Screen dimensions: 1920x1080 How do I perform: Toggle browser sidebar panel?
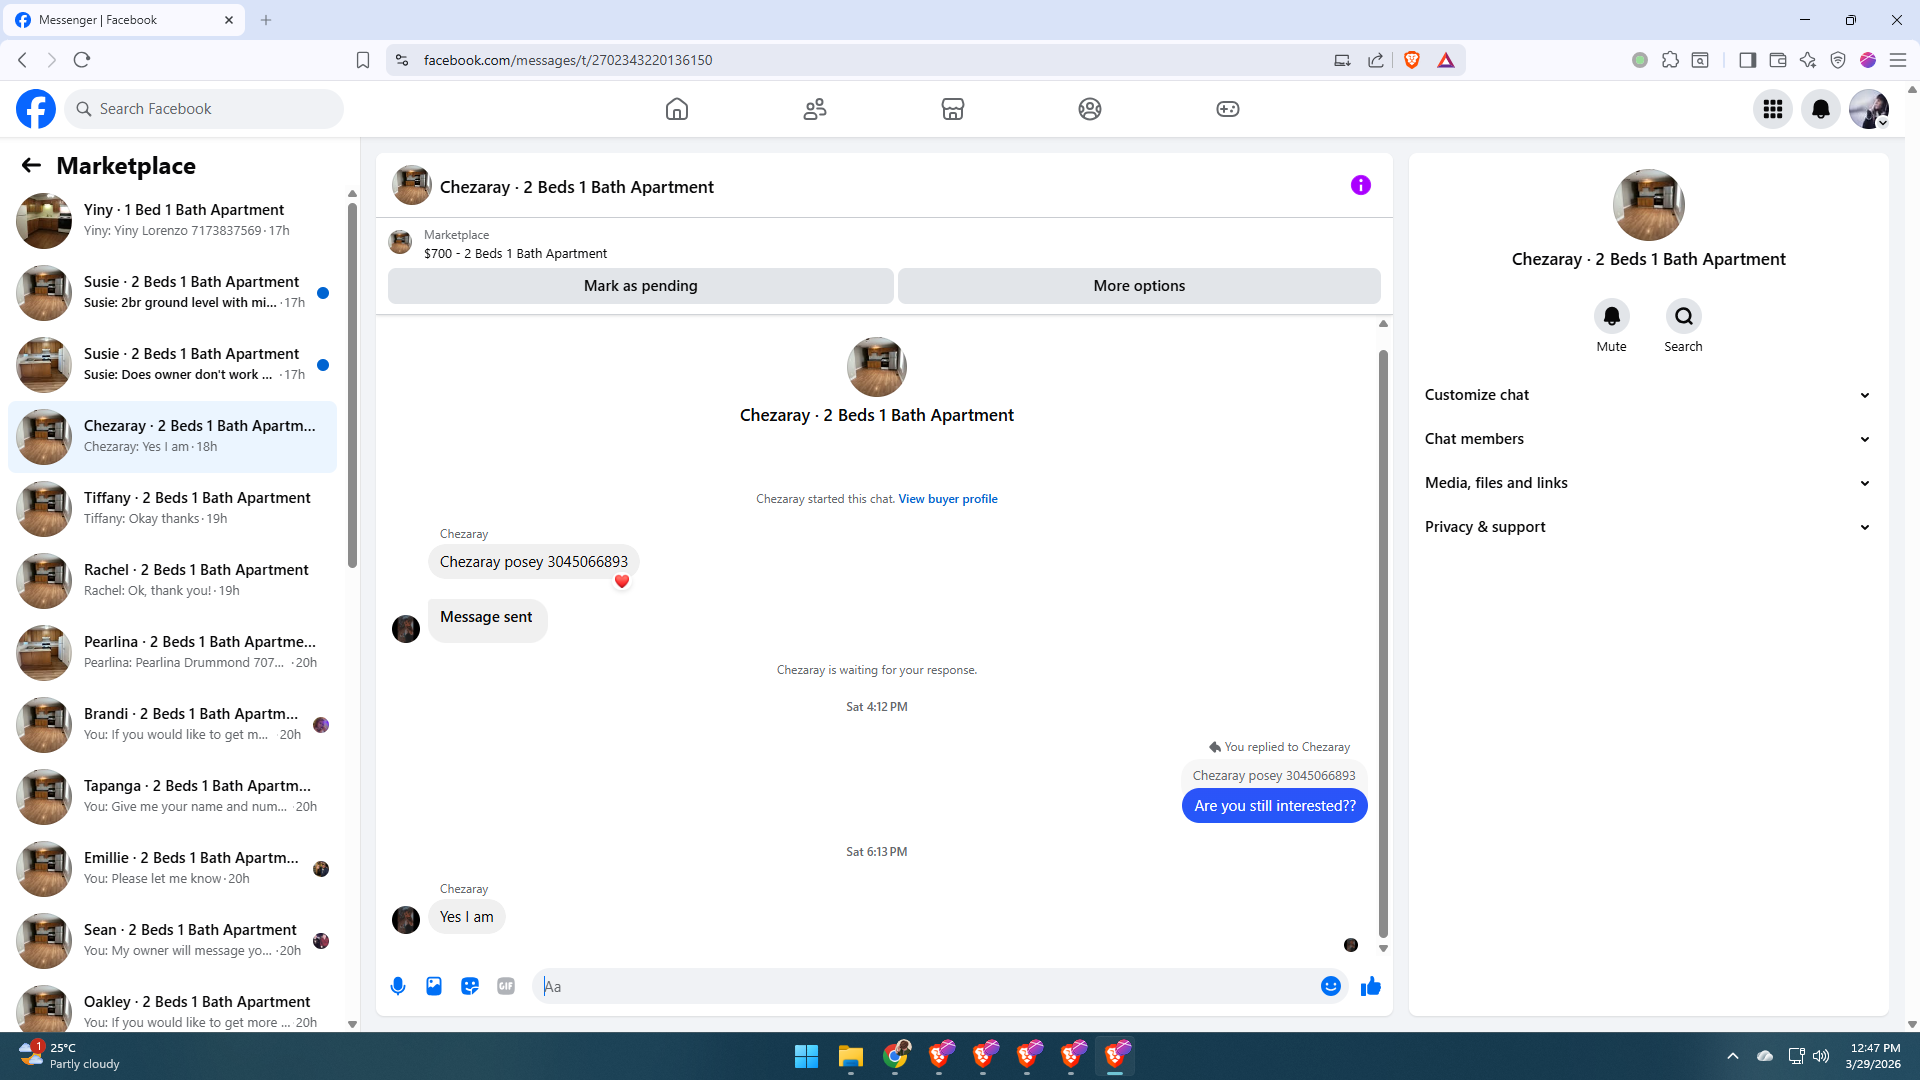[1748, 60]
